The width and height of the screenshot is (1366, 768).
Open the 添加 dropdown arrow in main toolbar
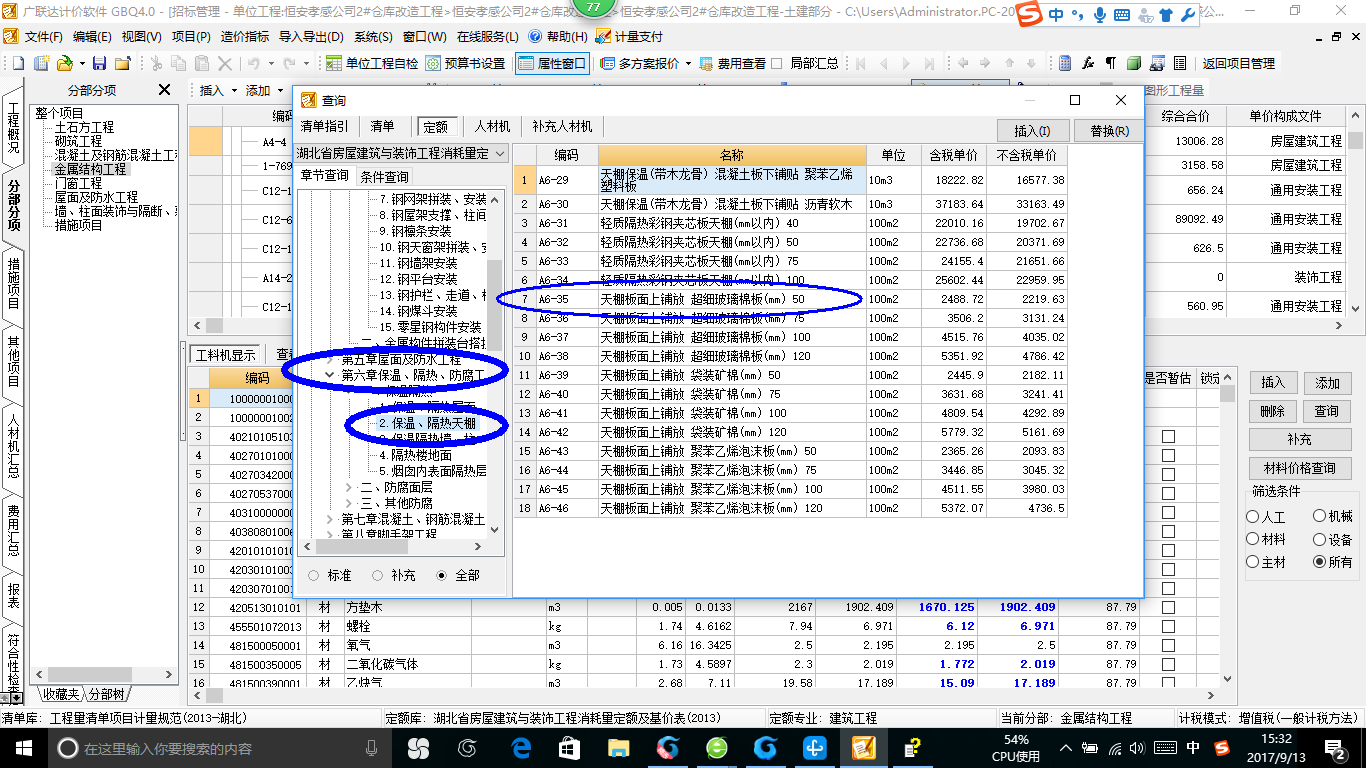pyautogui.click(x=280, y=90)
